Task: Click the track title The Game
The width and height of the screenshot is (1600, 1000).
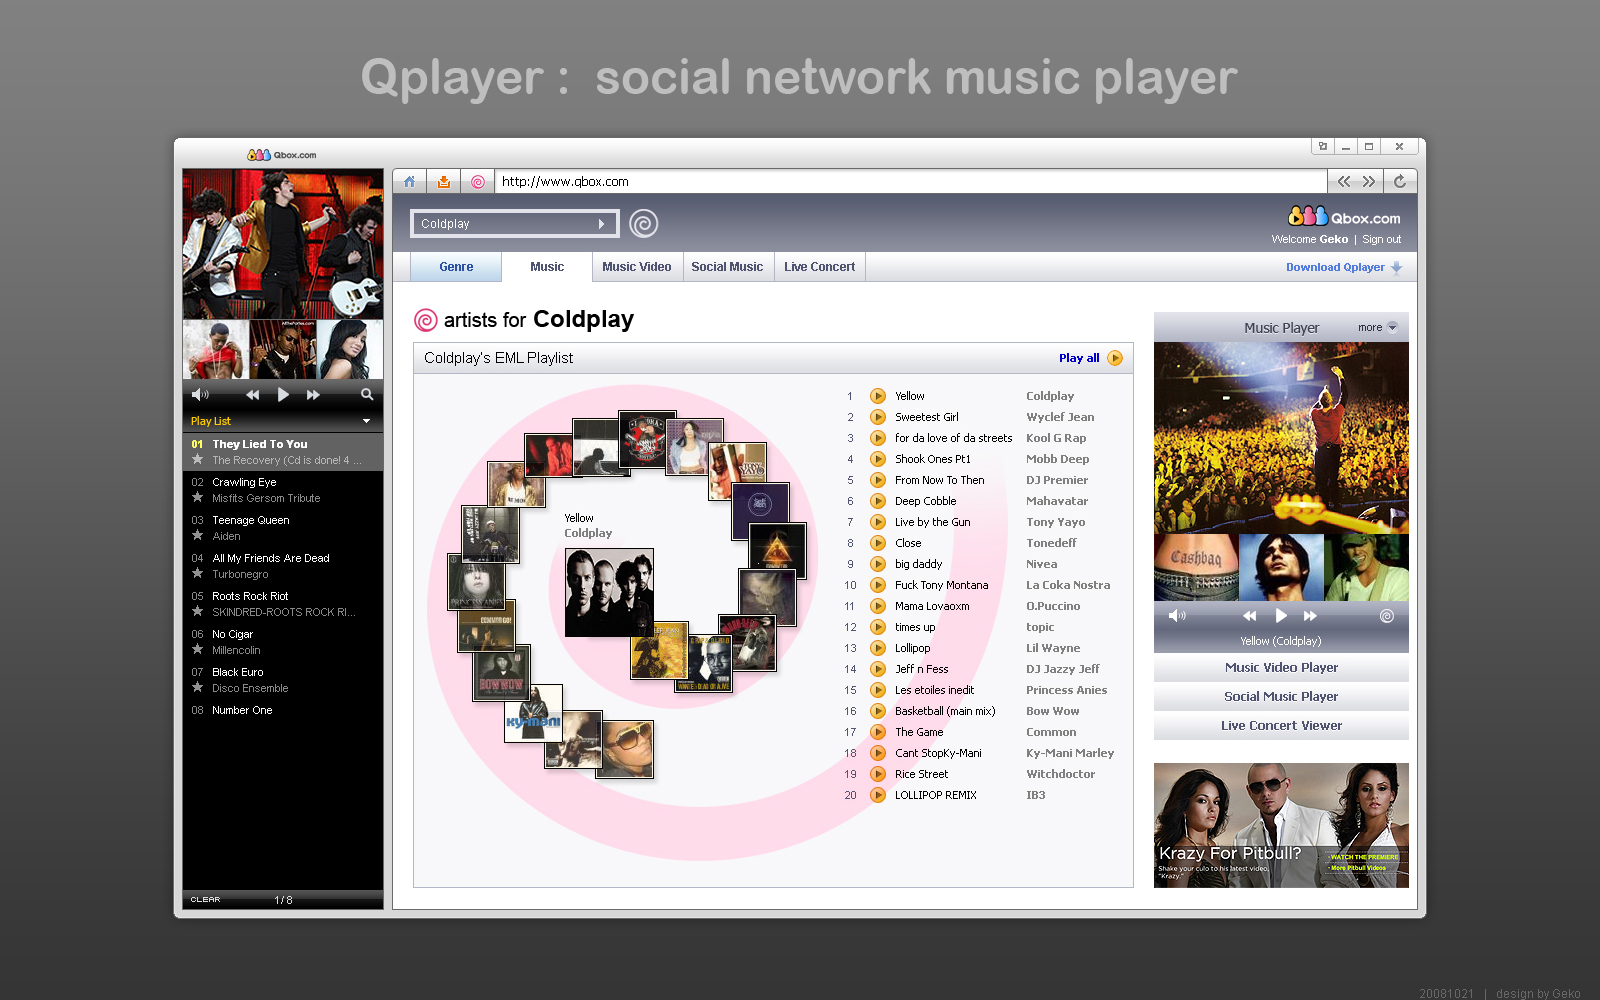Action: pos(919,732)
